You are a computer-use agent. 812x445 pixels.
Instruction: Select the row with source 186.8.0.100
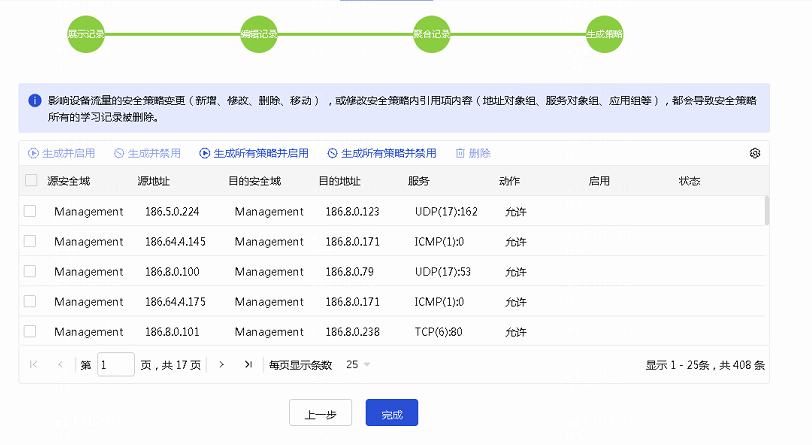30,271
